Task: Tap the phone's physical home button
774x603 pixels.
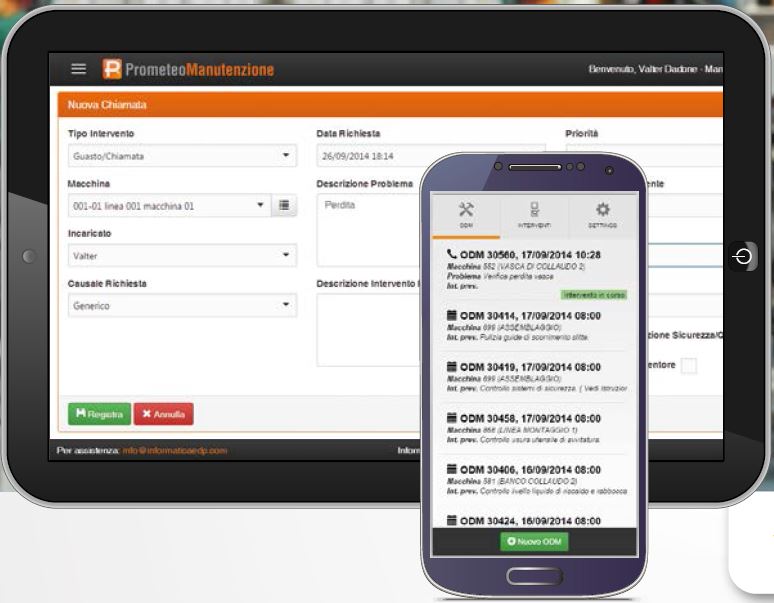Action: [535, 576]
